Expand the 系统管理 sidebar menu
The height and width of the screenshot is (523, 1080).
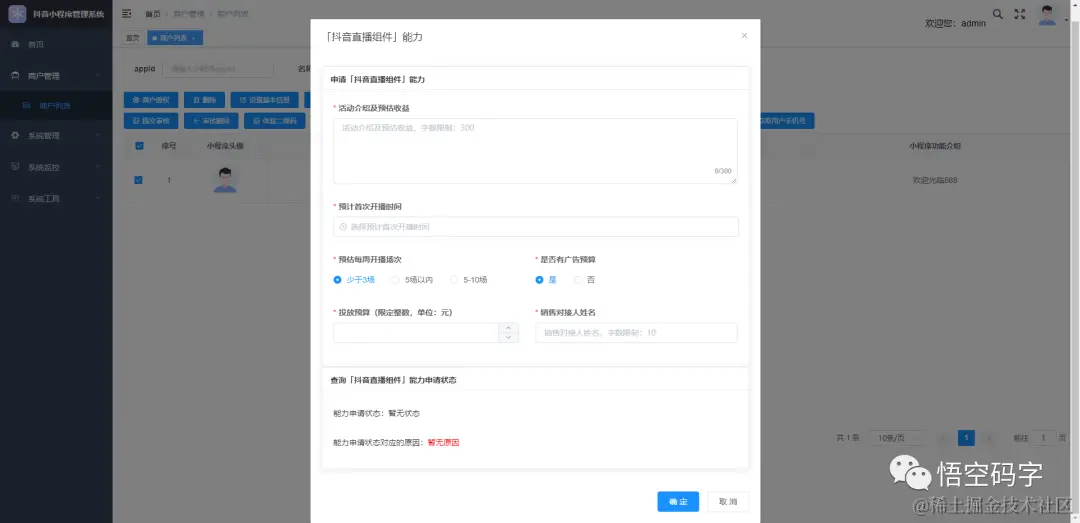coord(56,136)
